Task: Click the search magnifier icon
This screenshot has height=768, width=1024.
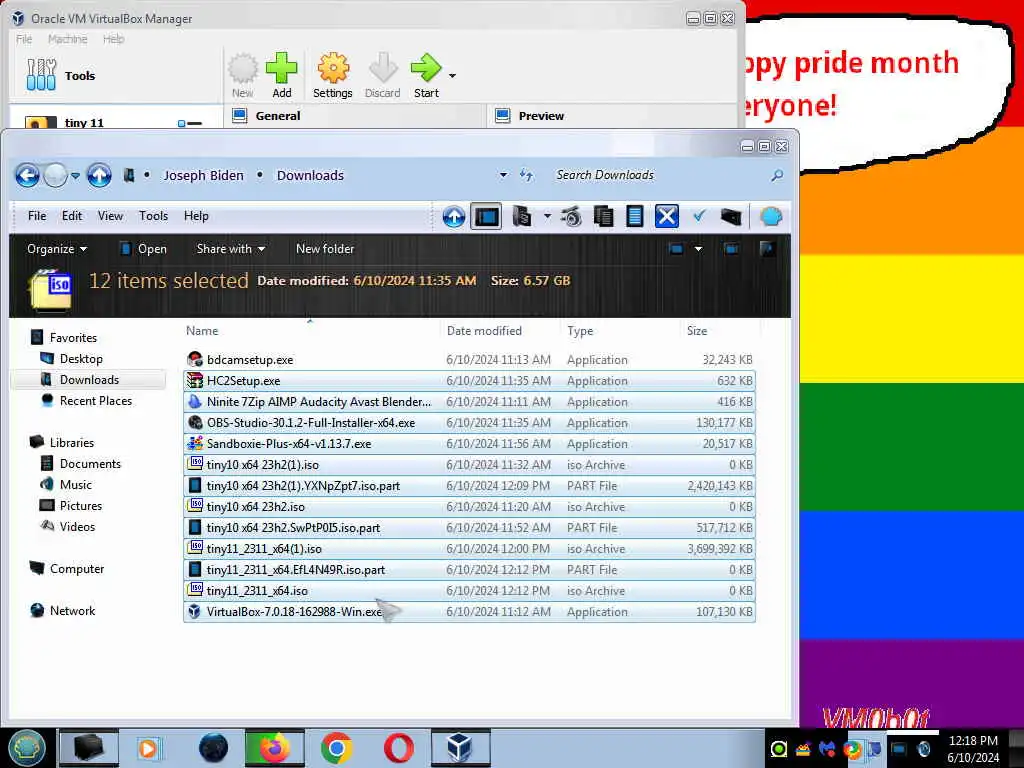Action: click(776, 175)
